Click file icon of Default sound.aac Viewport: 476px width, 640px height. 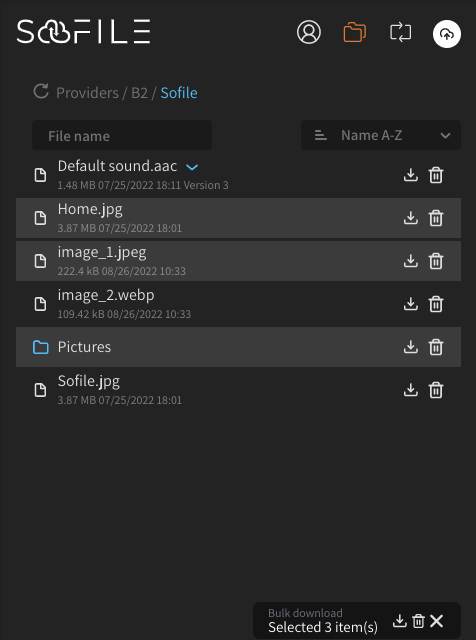click(x=40, y=175)
